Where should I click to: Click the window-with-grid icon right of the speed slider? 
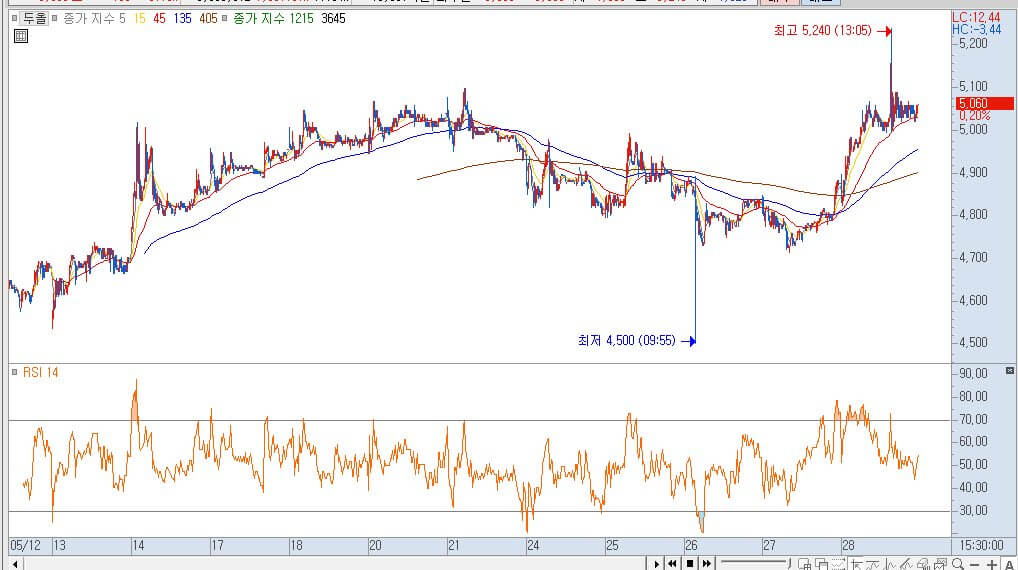click(x=804, y=564)
